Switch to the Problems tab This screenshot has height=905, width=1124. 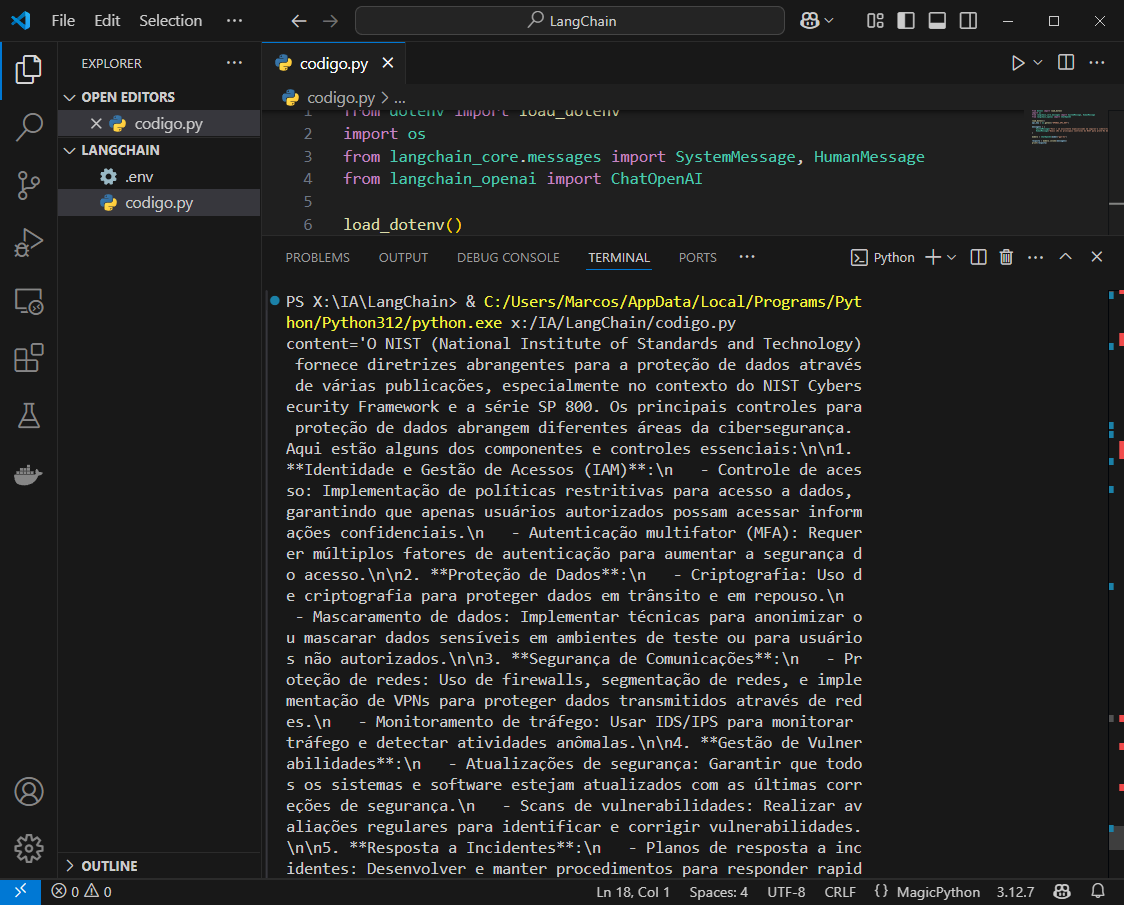318,257
